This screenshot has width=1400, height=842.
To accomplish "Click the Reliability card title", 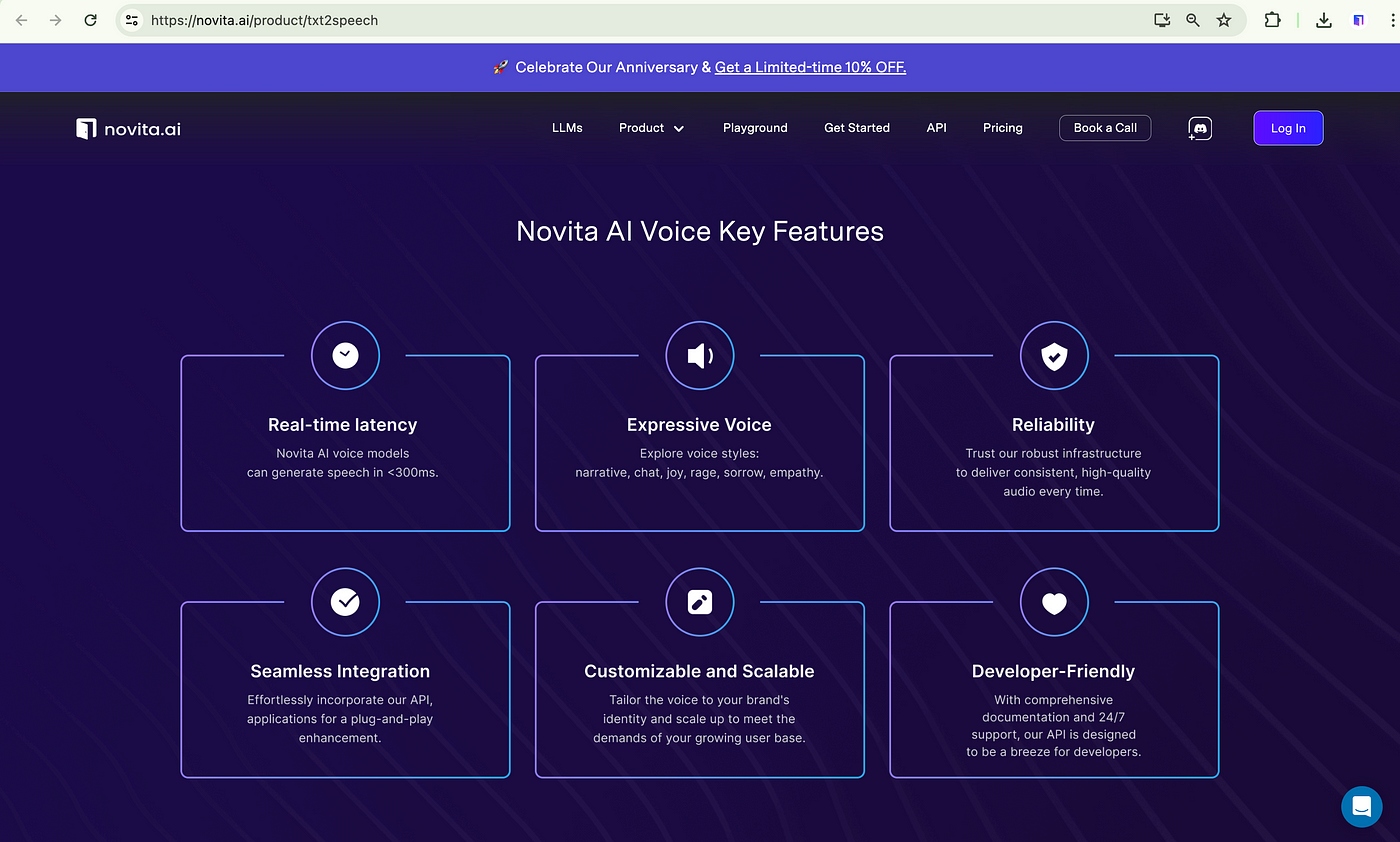I will point(1053,425).
